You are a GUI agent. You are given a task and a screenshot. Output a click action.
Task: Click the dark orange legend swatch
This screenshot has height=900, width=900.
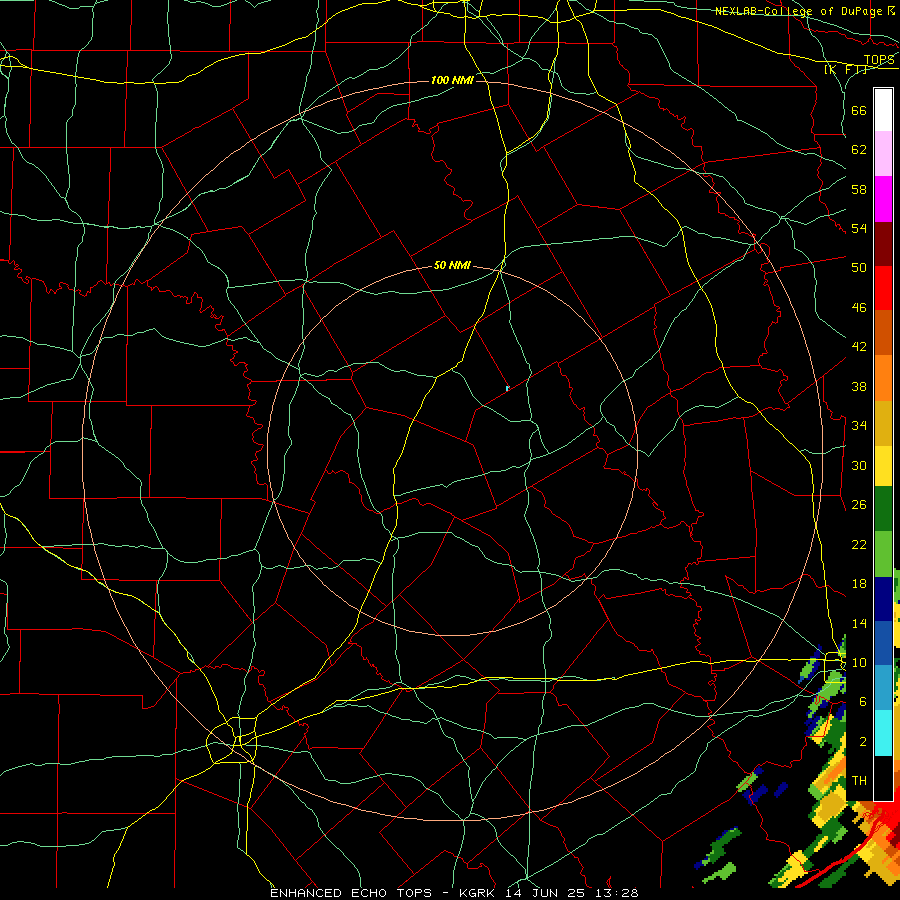(883, 332)
